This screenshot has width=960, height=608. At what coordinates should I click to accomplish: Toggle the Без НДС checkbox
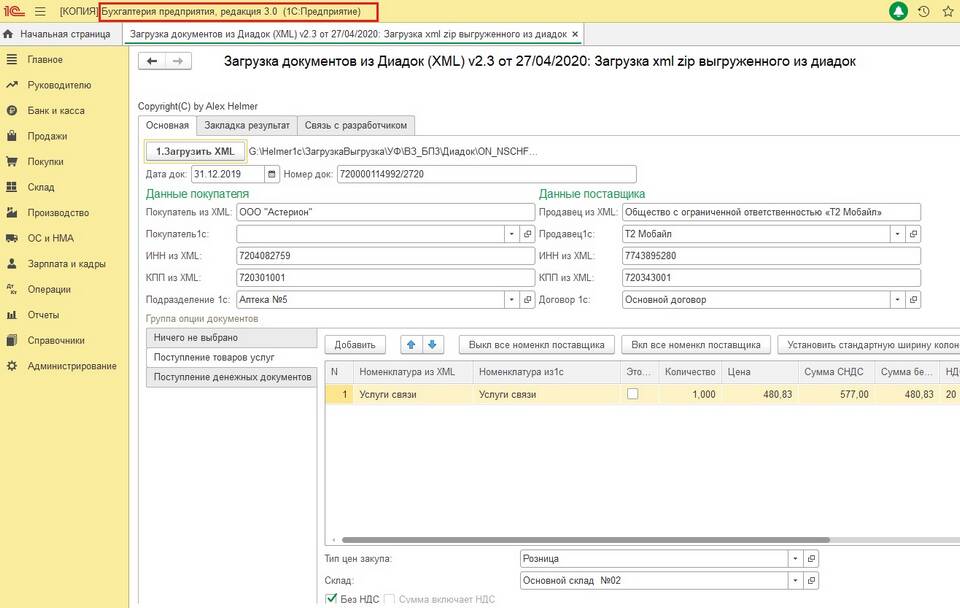tap(331, 599)
